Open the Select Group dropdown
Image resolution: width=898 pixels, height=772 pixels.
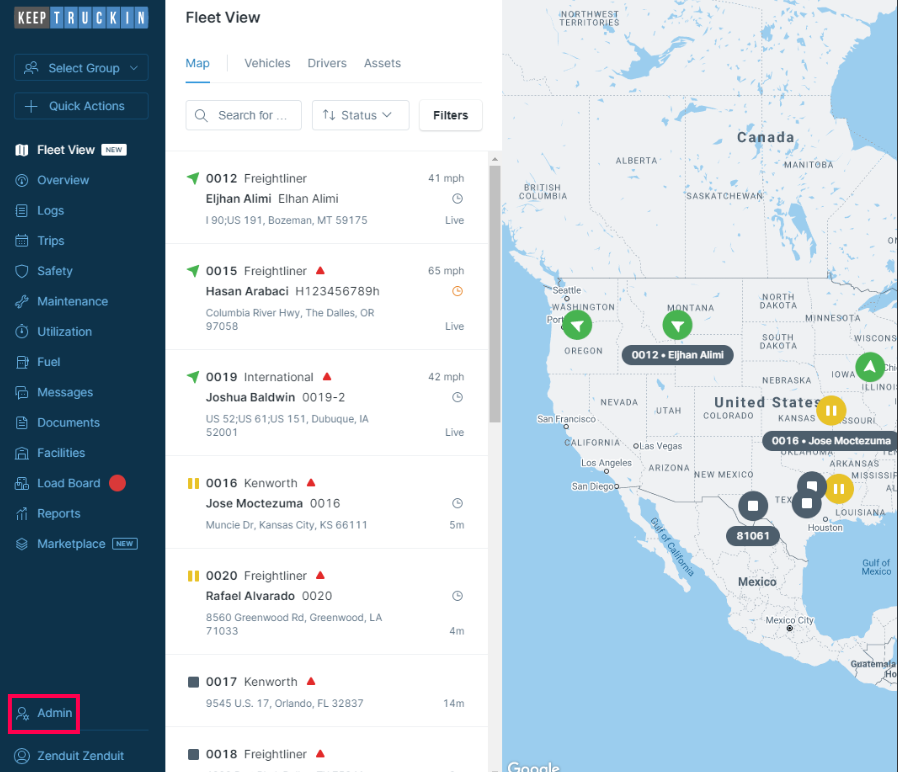[81, 68]
